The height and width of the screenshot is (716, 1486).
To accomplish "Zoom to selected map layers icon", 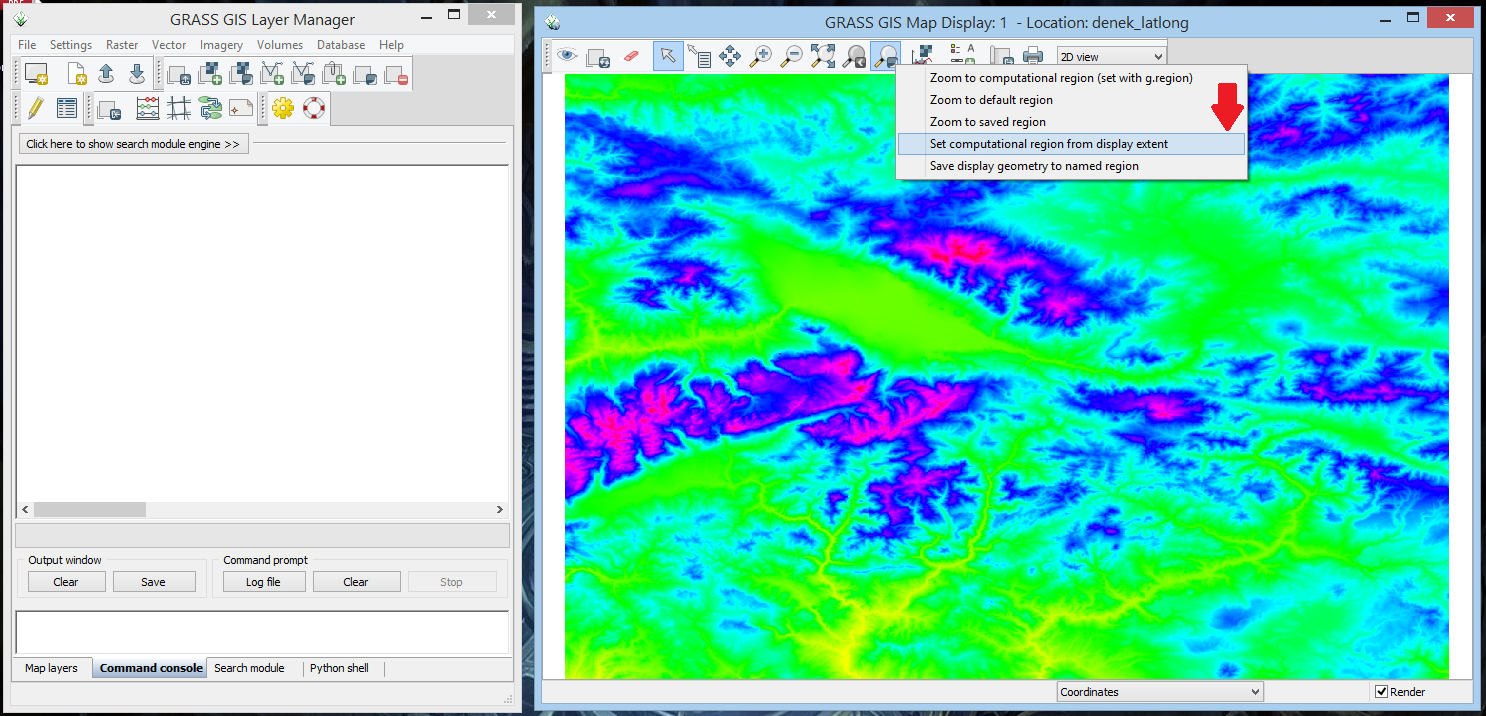I will coord(823,56).
